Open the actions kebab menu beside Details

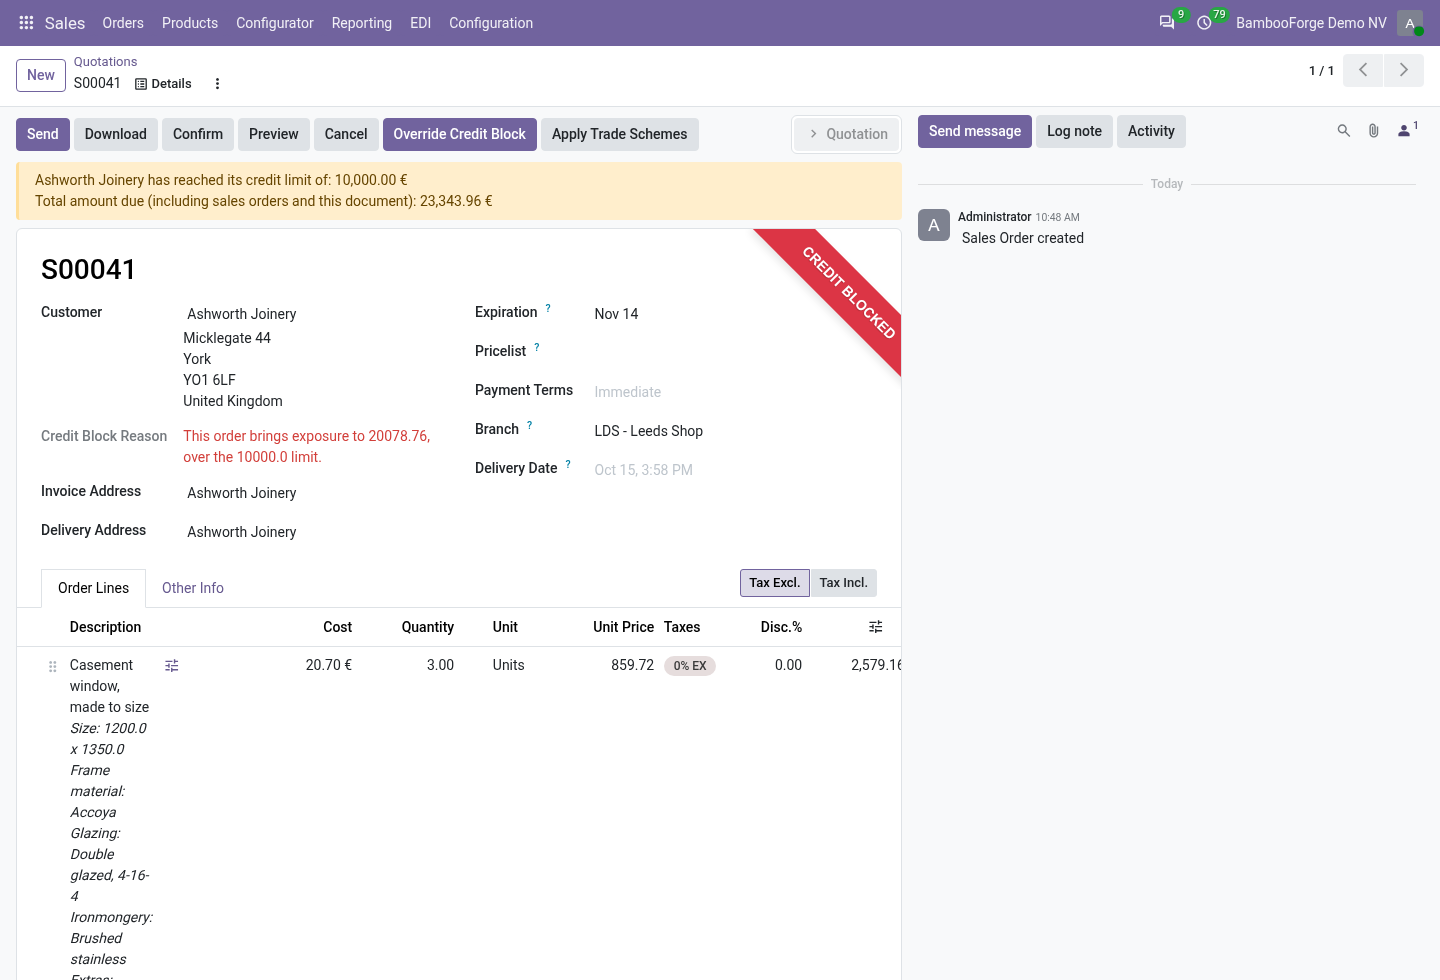(217, 84)
